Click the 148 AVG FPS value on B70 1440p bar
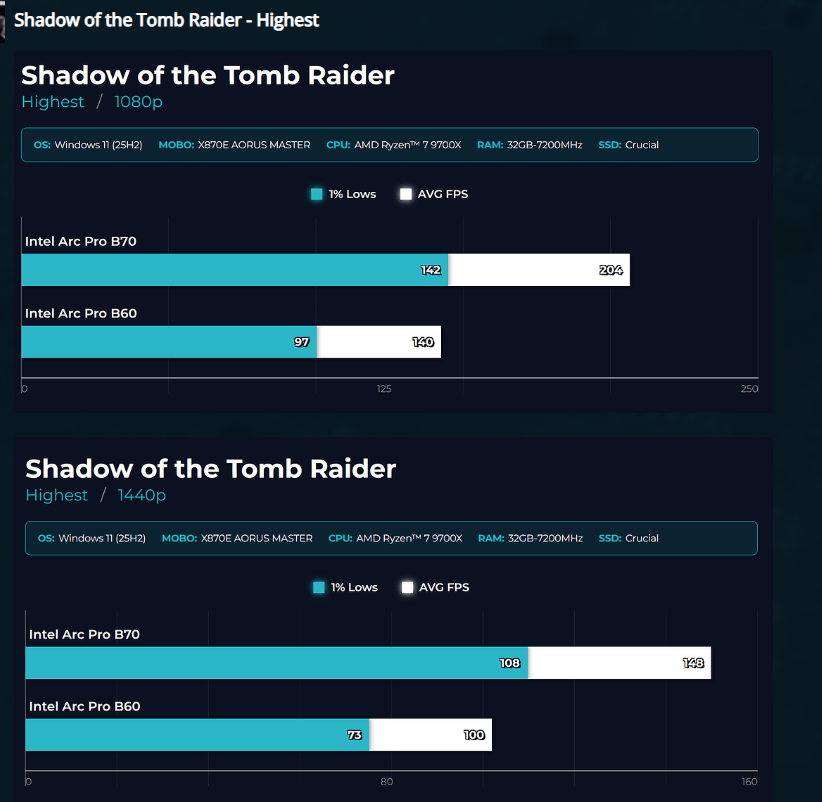The image size is (822, 802). coord(693,663)
